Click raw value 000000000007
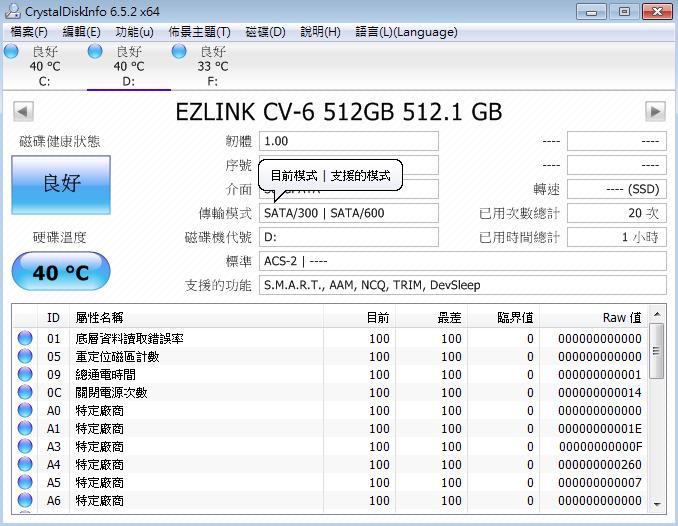This screenshot has width=678, height=526. point(600,482)
